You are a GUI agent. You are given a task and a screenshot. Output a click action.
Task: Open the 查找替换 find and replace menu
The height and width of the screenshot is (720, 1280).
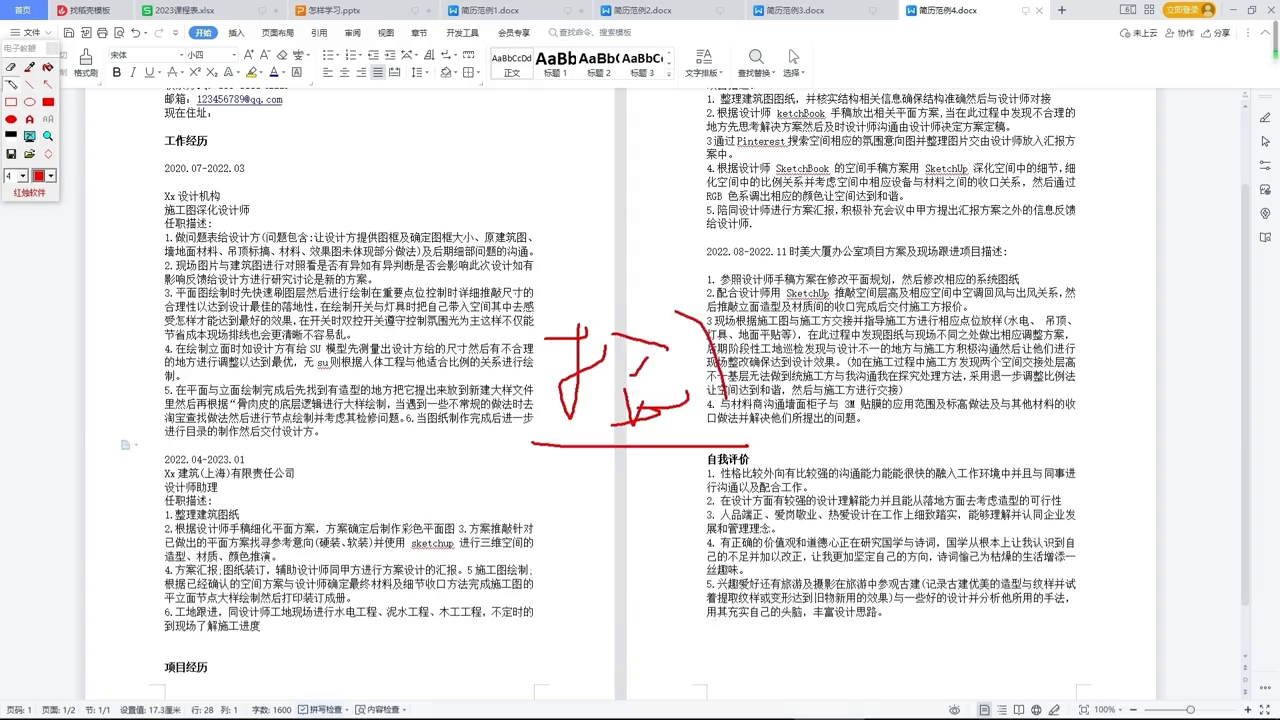[x=756, y=64]
